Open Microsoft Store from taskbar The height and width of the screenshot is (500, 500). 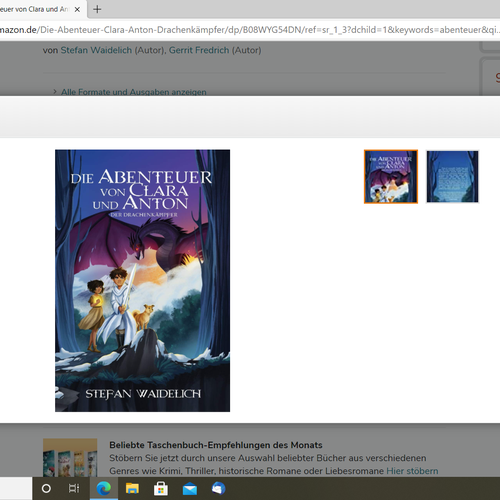[x=161, y=489]
